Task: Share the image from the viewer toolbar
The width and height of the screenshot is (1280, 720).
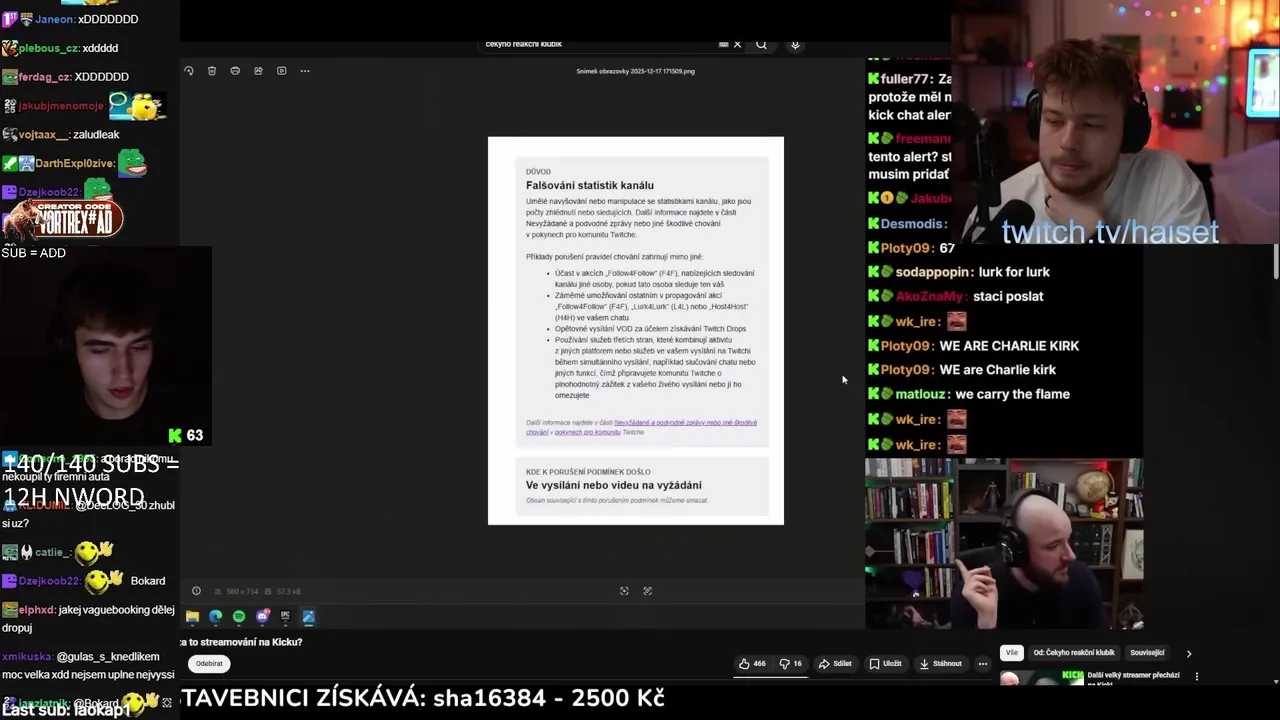Action: pos(258,71)
